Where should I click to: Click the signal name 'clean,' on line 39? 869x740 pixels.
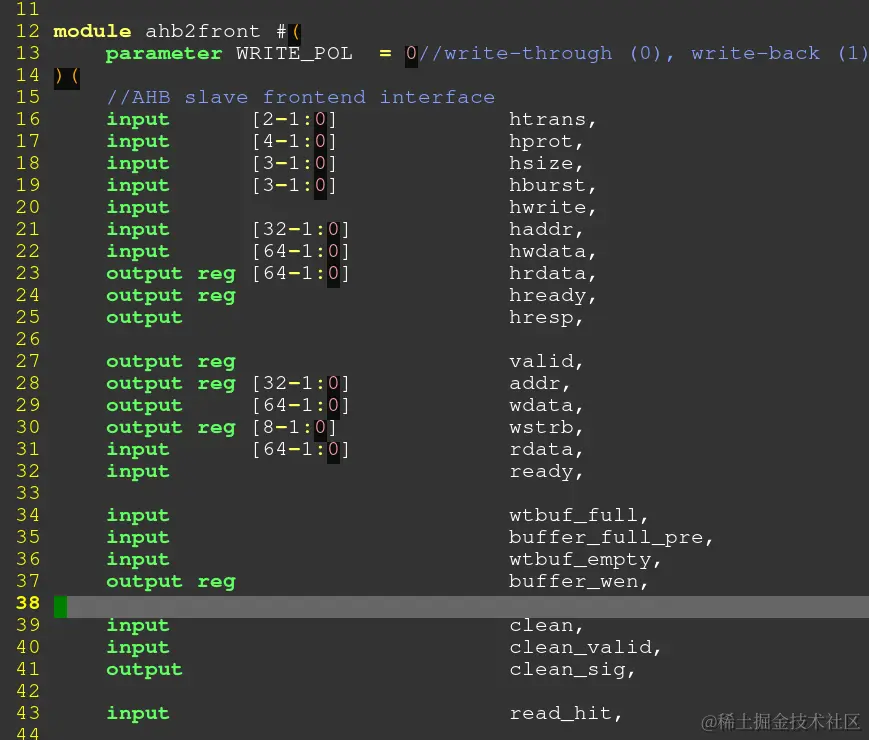point(546,625)
